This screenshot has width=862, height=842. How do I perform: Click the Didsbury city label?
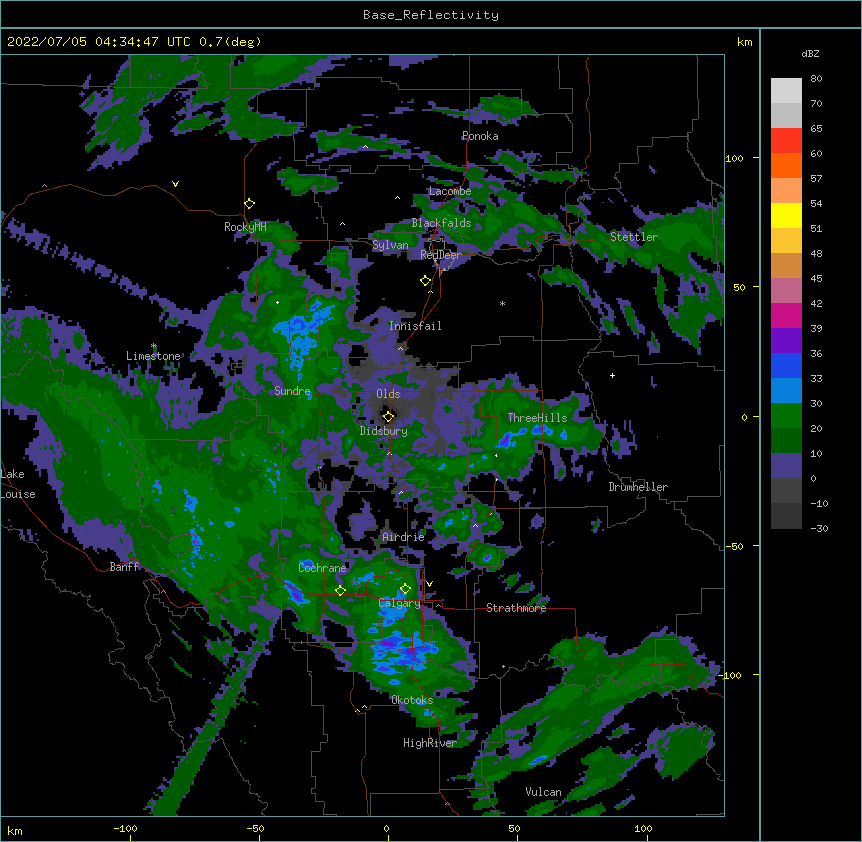(x=384, y=431)
